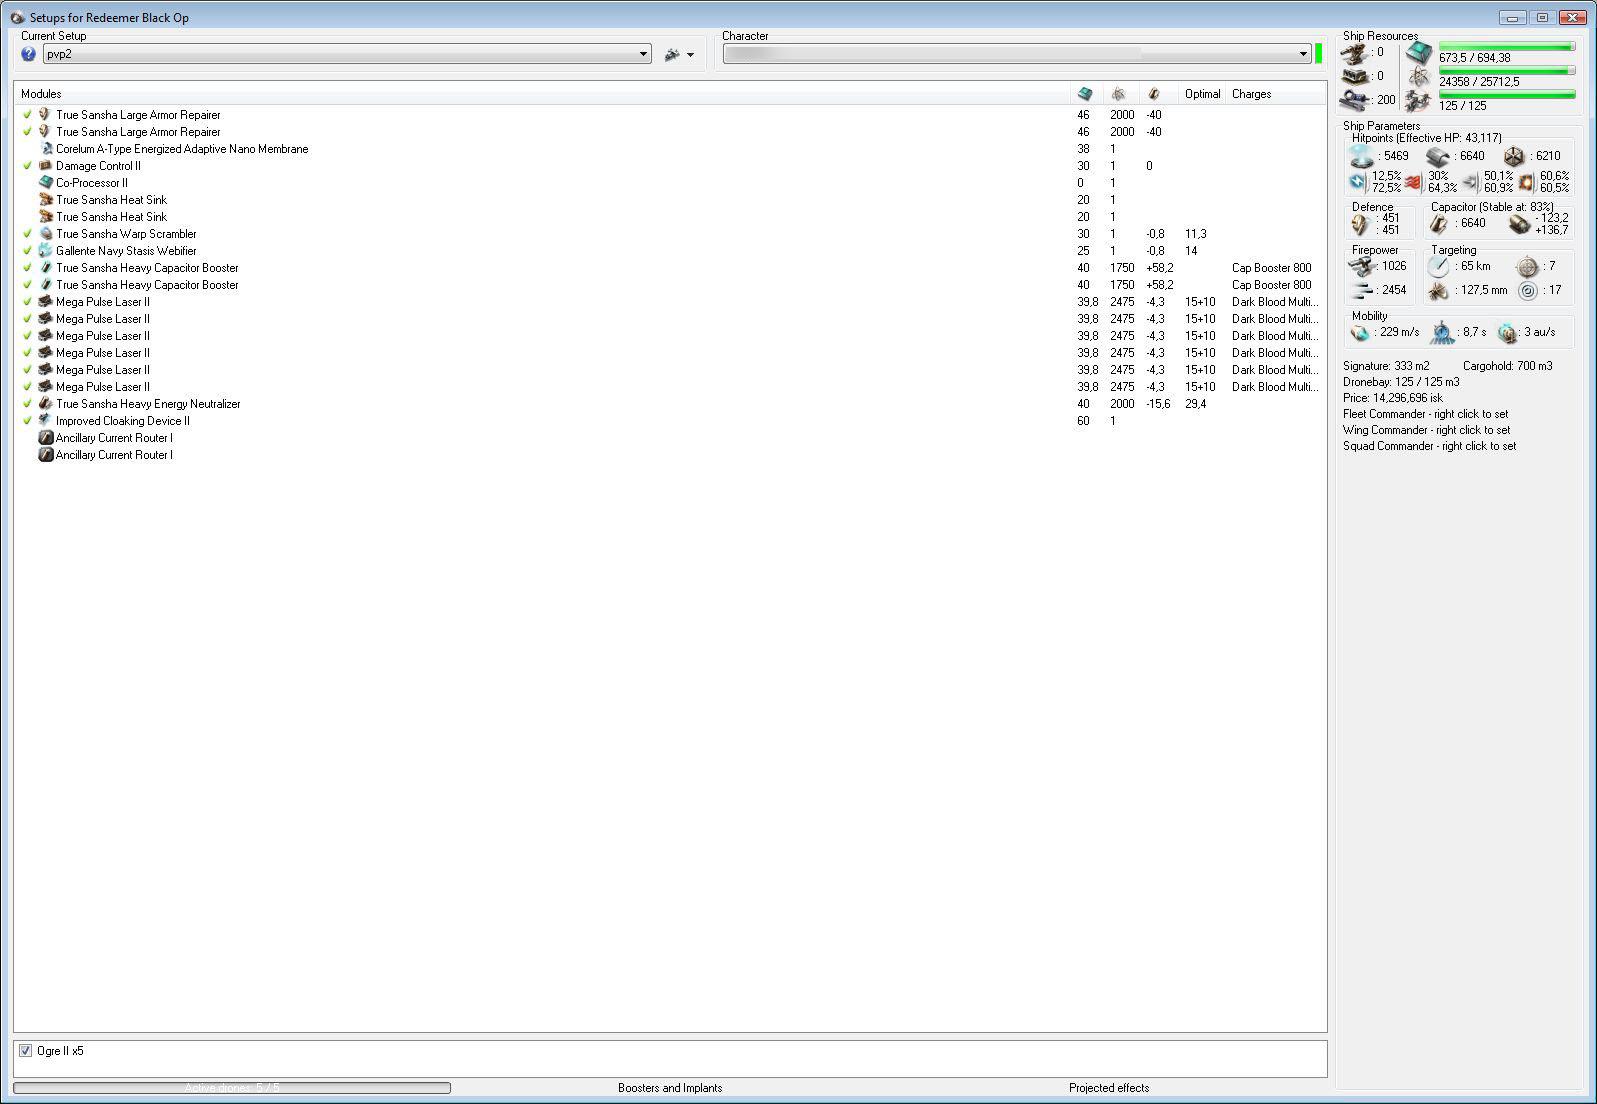Toggle the Gallente Navy Stasis Webifier checkmark
This screenshot has height=1104, width=1597.
pyautogui.click(x=27, y=251)
